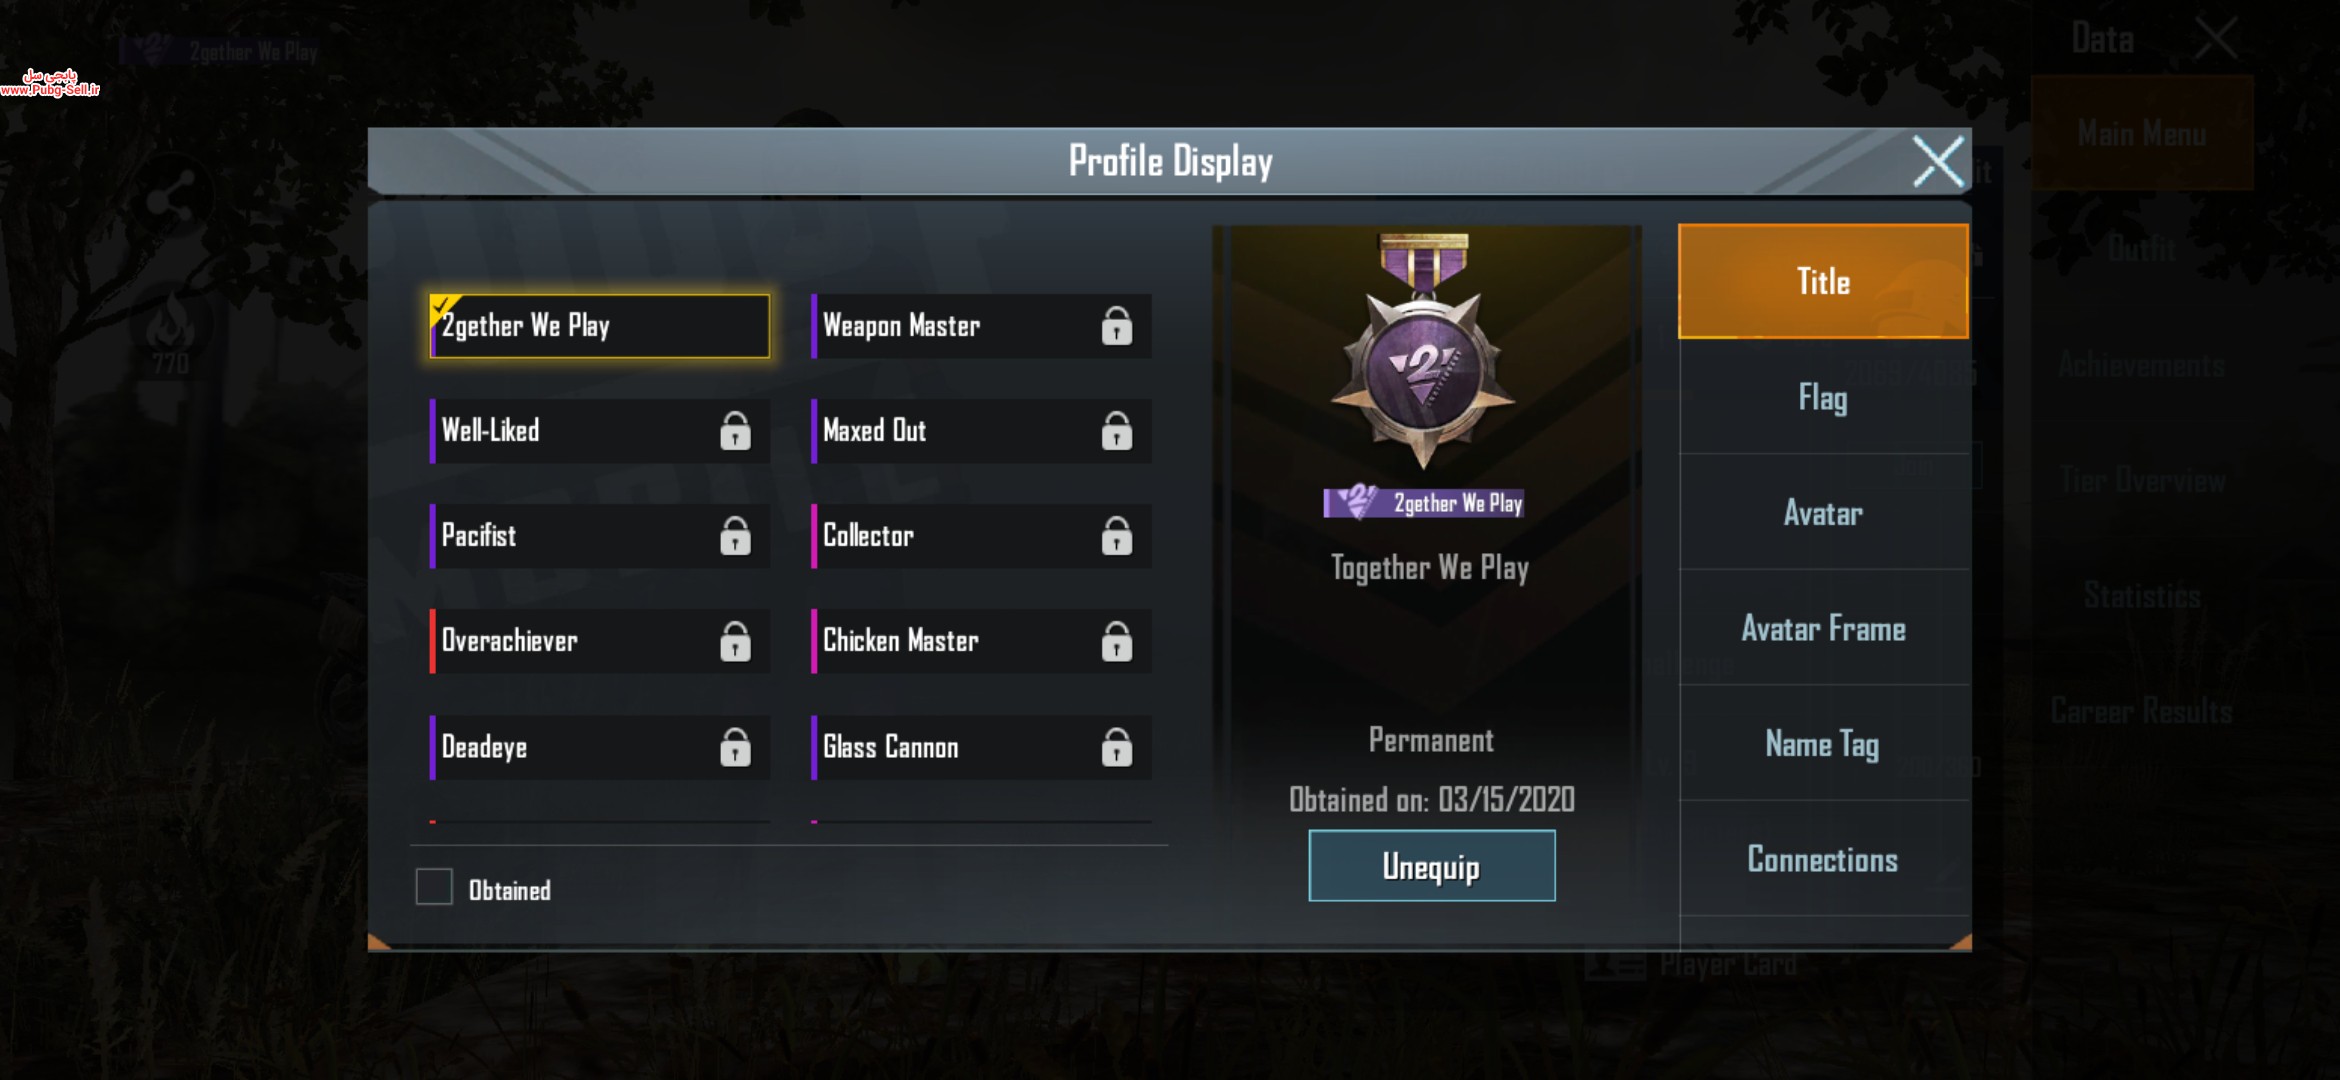
Task: Switch to the Name Tag tab
Action: [x=1823, y=744]
